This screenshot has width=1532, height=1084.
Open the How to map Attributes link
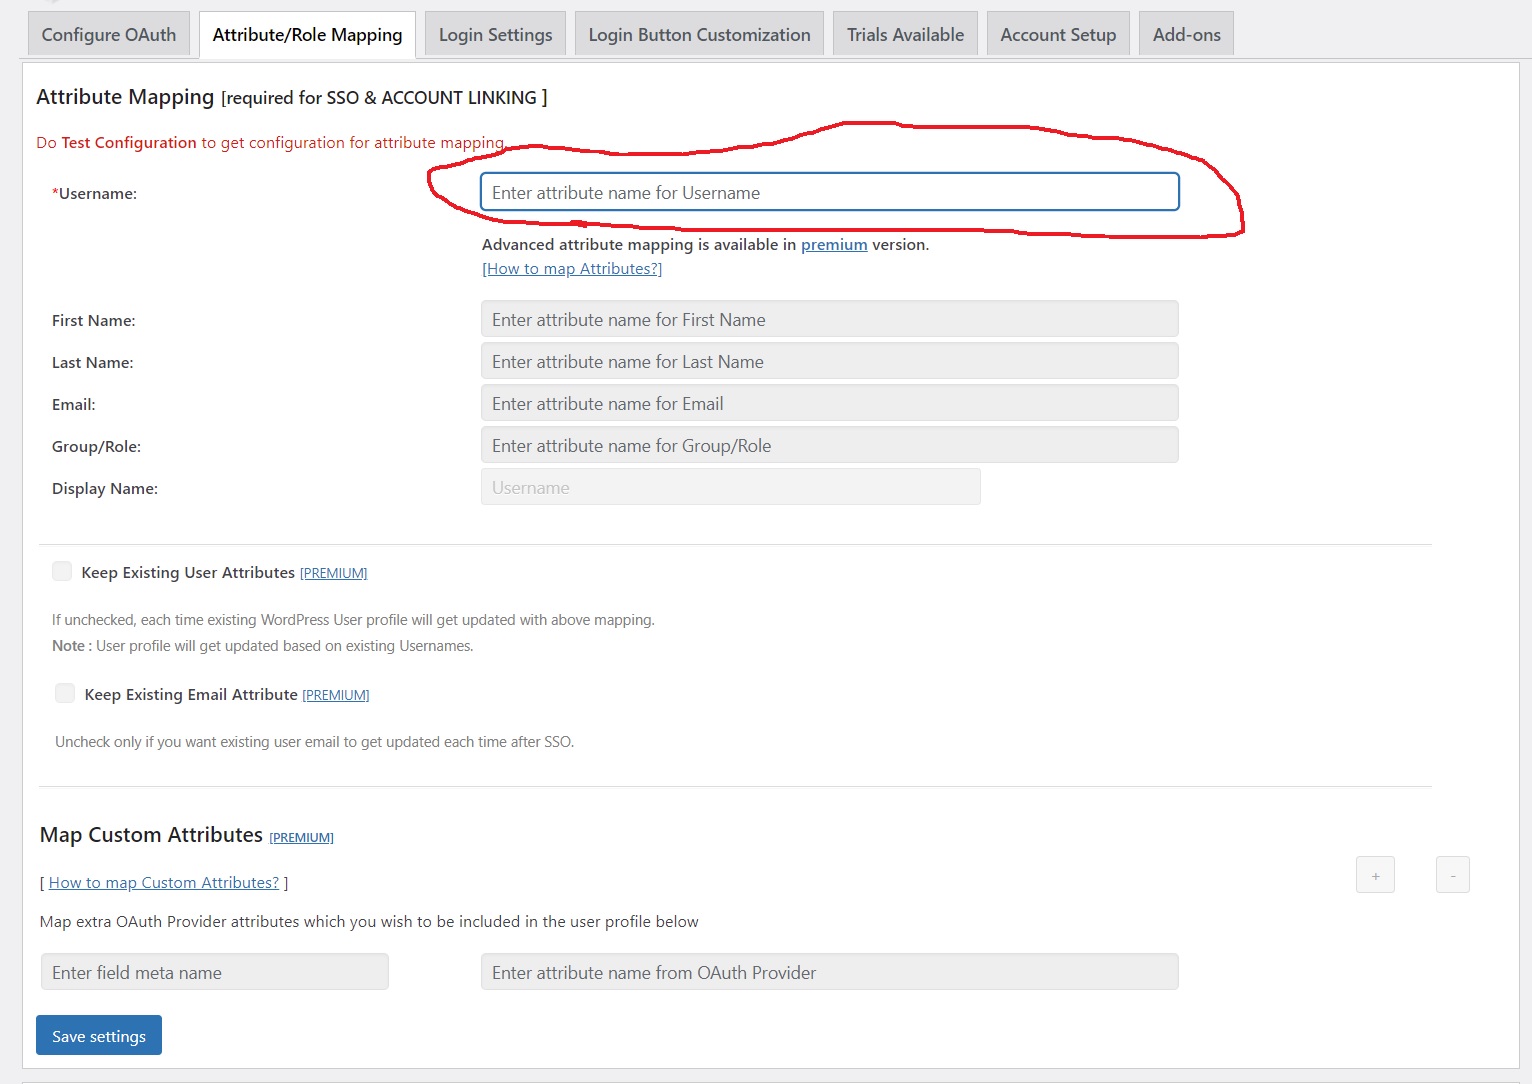pos(572,269)
